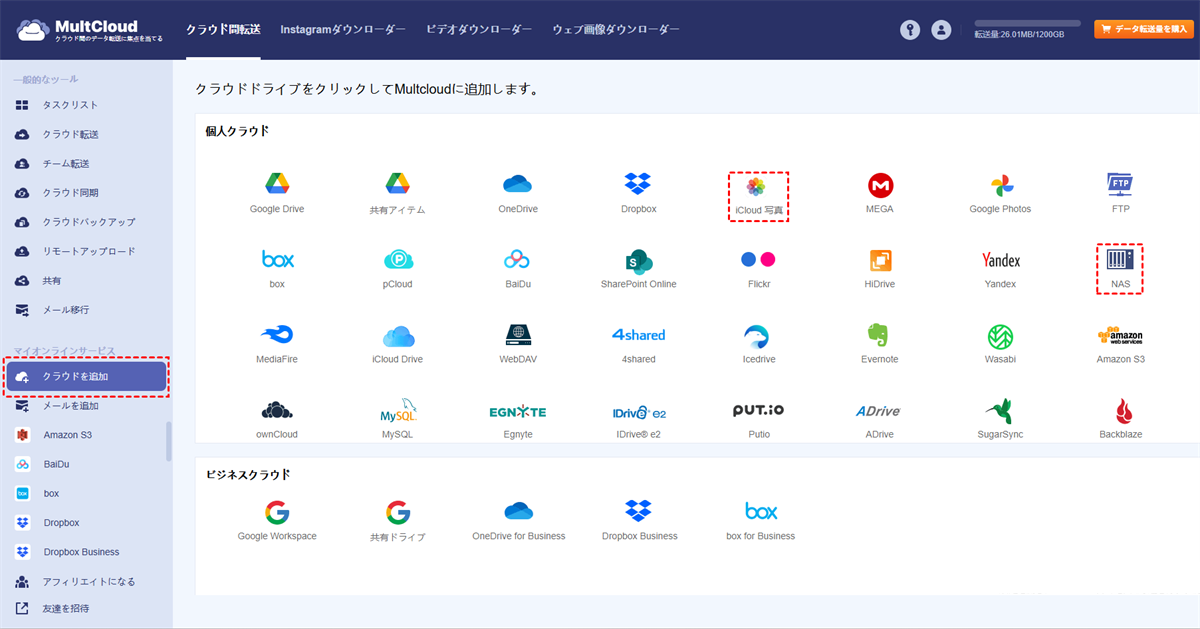The image size is (1200, 629).
Task: Open タスクリスト in the sidebar
Action: (70, 105)
